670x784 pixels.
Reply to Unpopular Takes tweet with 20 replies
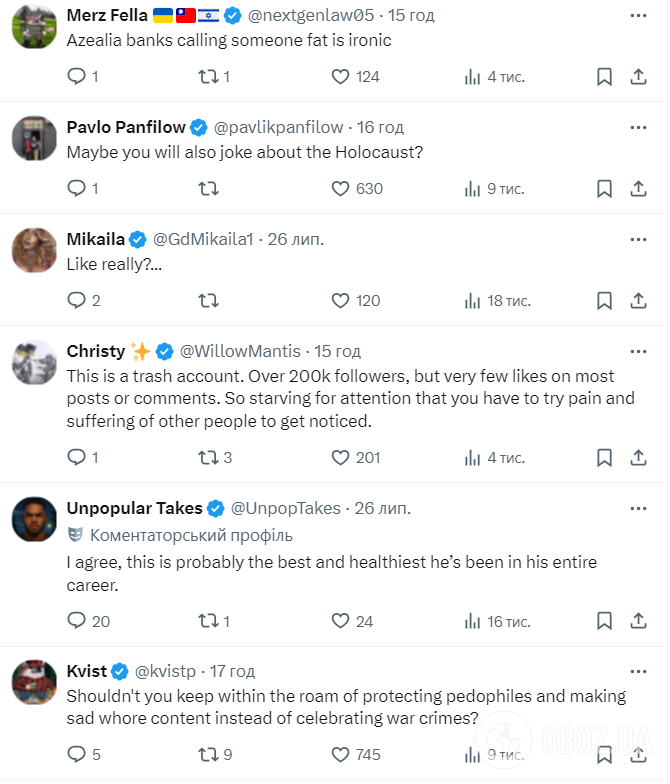77,621
